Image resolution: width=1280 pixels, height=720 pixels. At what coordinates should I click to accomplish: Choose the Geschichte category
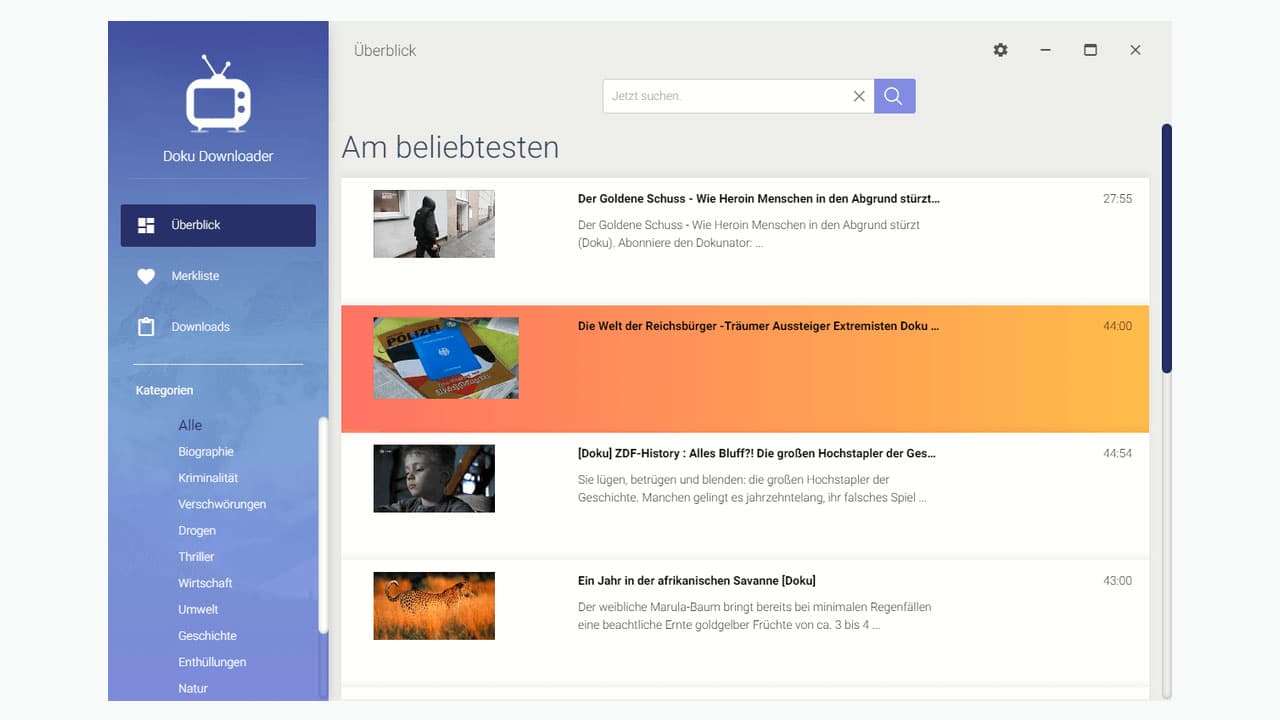tap(207, 635)
